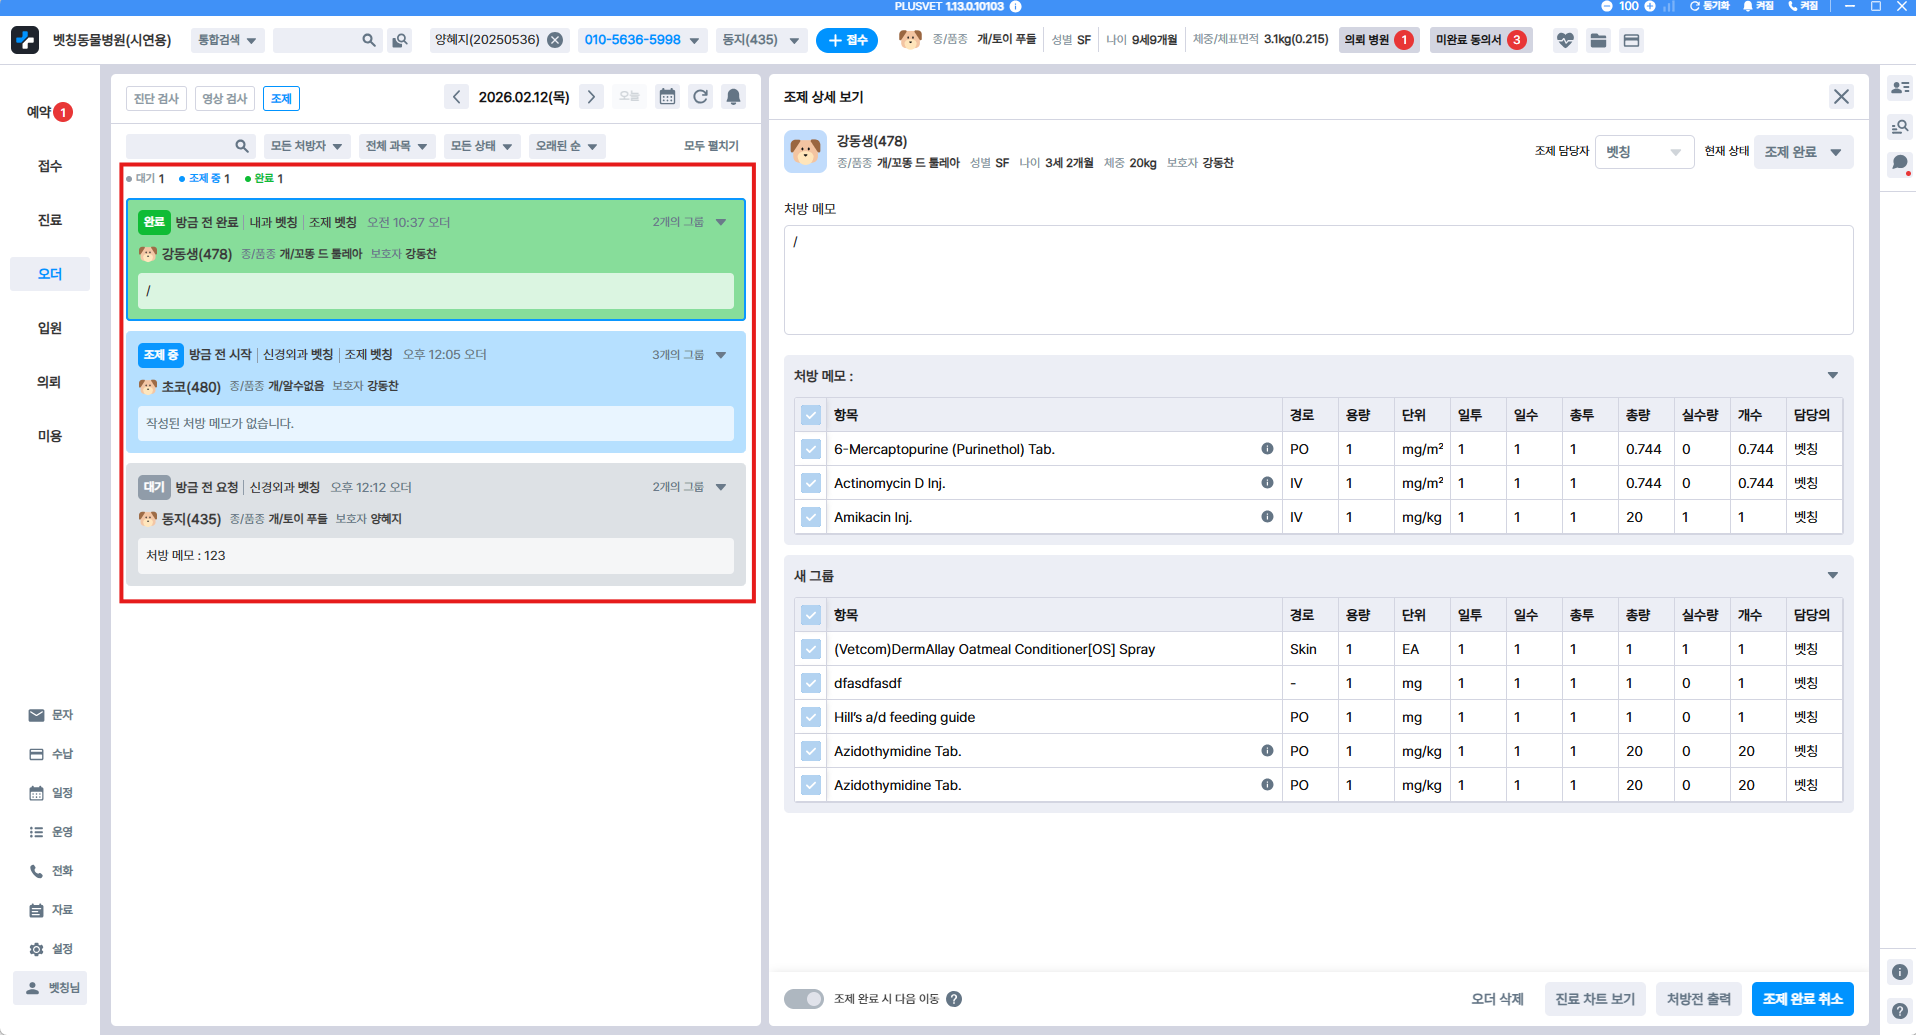Collapse the 새 그룹 section

pos(1832,575)
